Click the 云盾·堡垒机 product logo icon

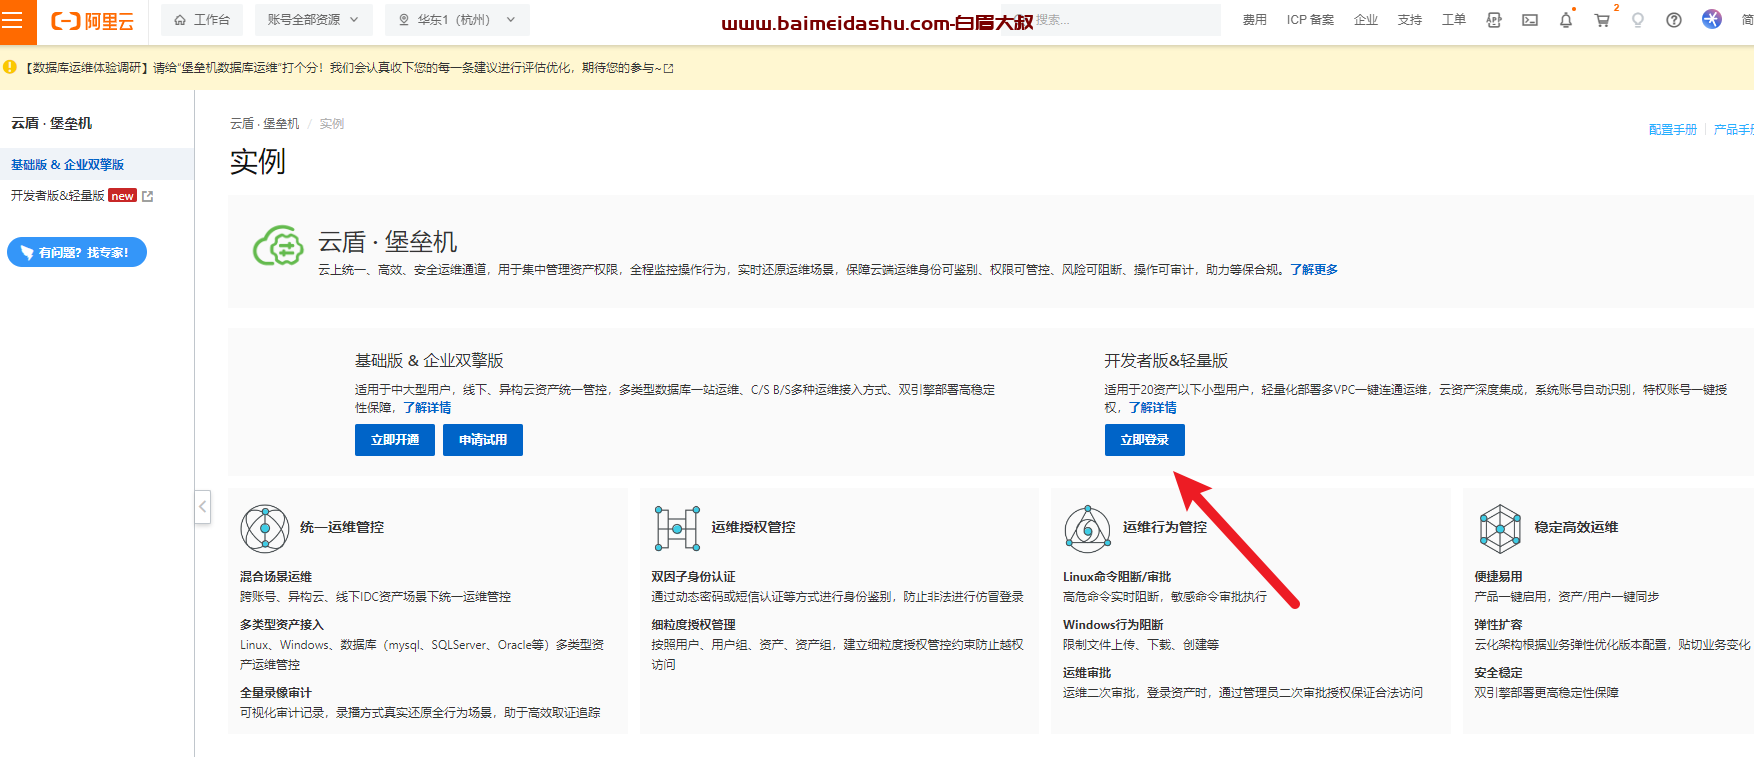tap(278, 245)
